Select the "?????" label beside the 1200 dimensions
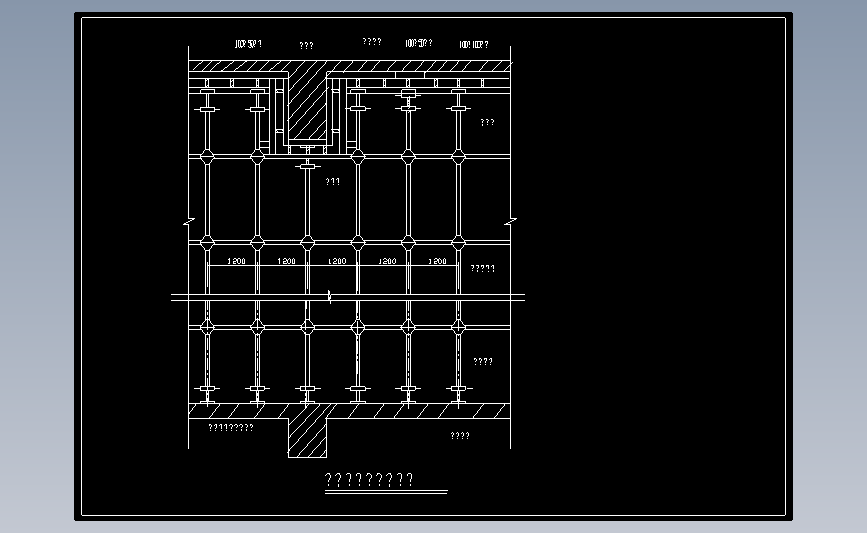Image resolution: width=867 pixels, height=533 pixels. point(483,268)
